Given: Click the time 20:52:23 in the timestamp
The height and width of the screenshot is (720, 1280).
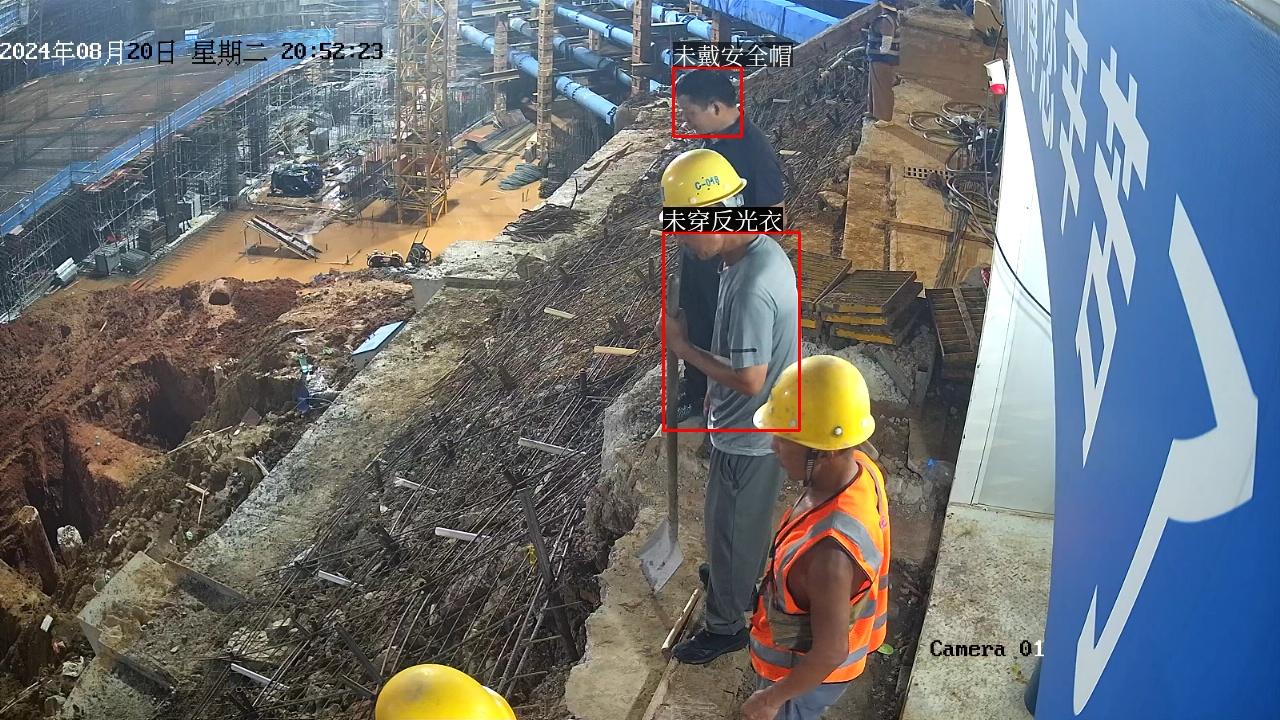Looking at the screenshot, I should click(331, 52).
